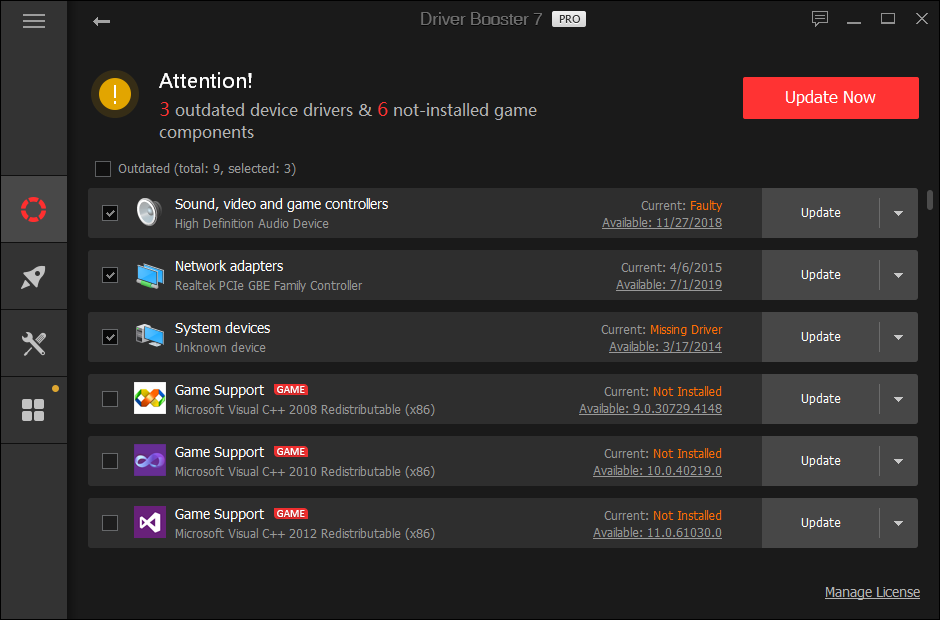Click the PRO badge in the title

[x=569, y=19]
